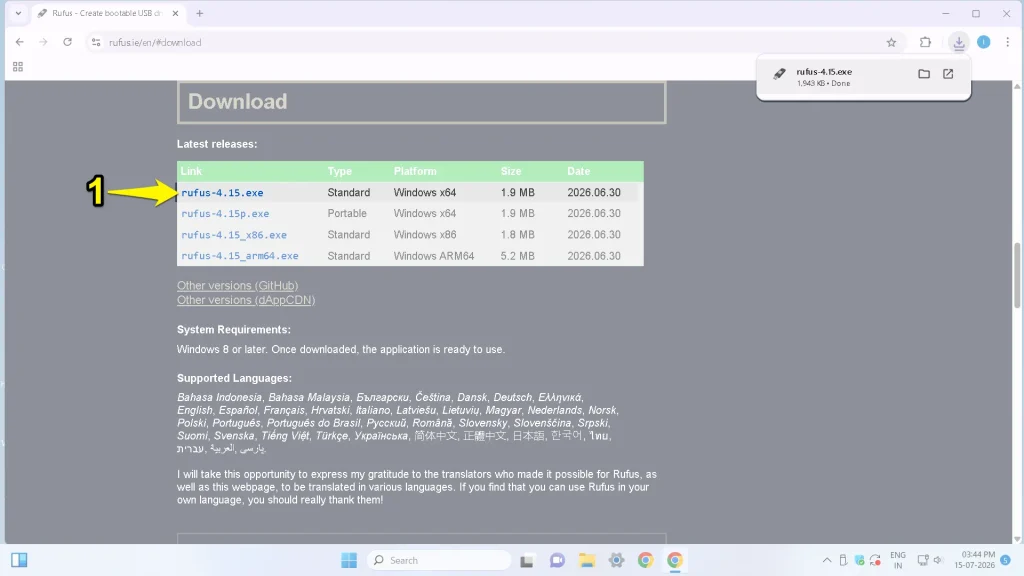Open the browser Downloads icon
The image size is (1024, 576).
959,42
